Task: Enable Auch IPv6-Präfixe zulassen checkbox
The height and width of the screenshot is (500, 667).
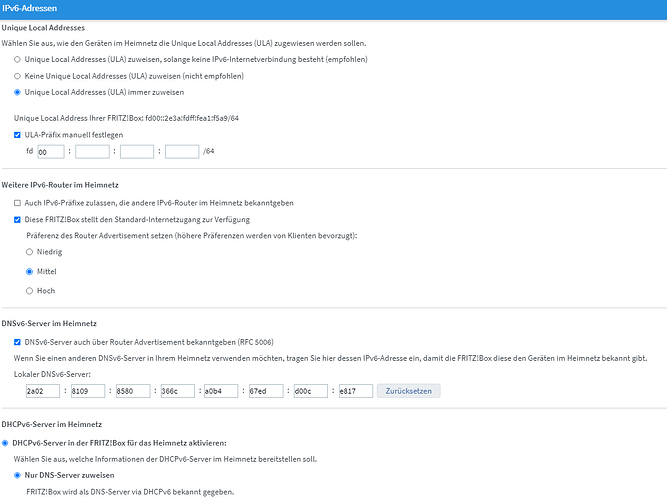Action: (18, 203)
